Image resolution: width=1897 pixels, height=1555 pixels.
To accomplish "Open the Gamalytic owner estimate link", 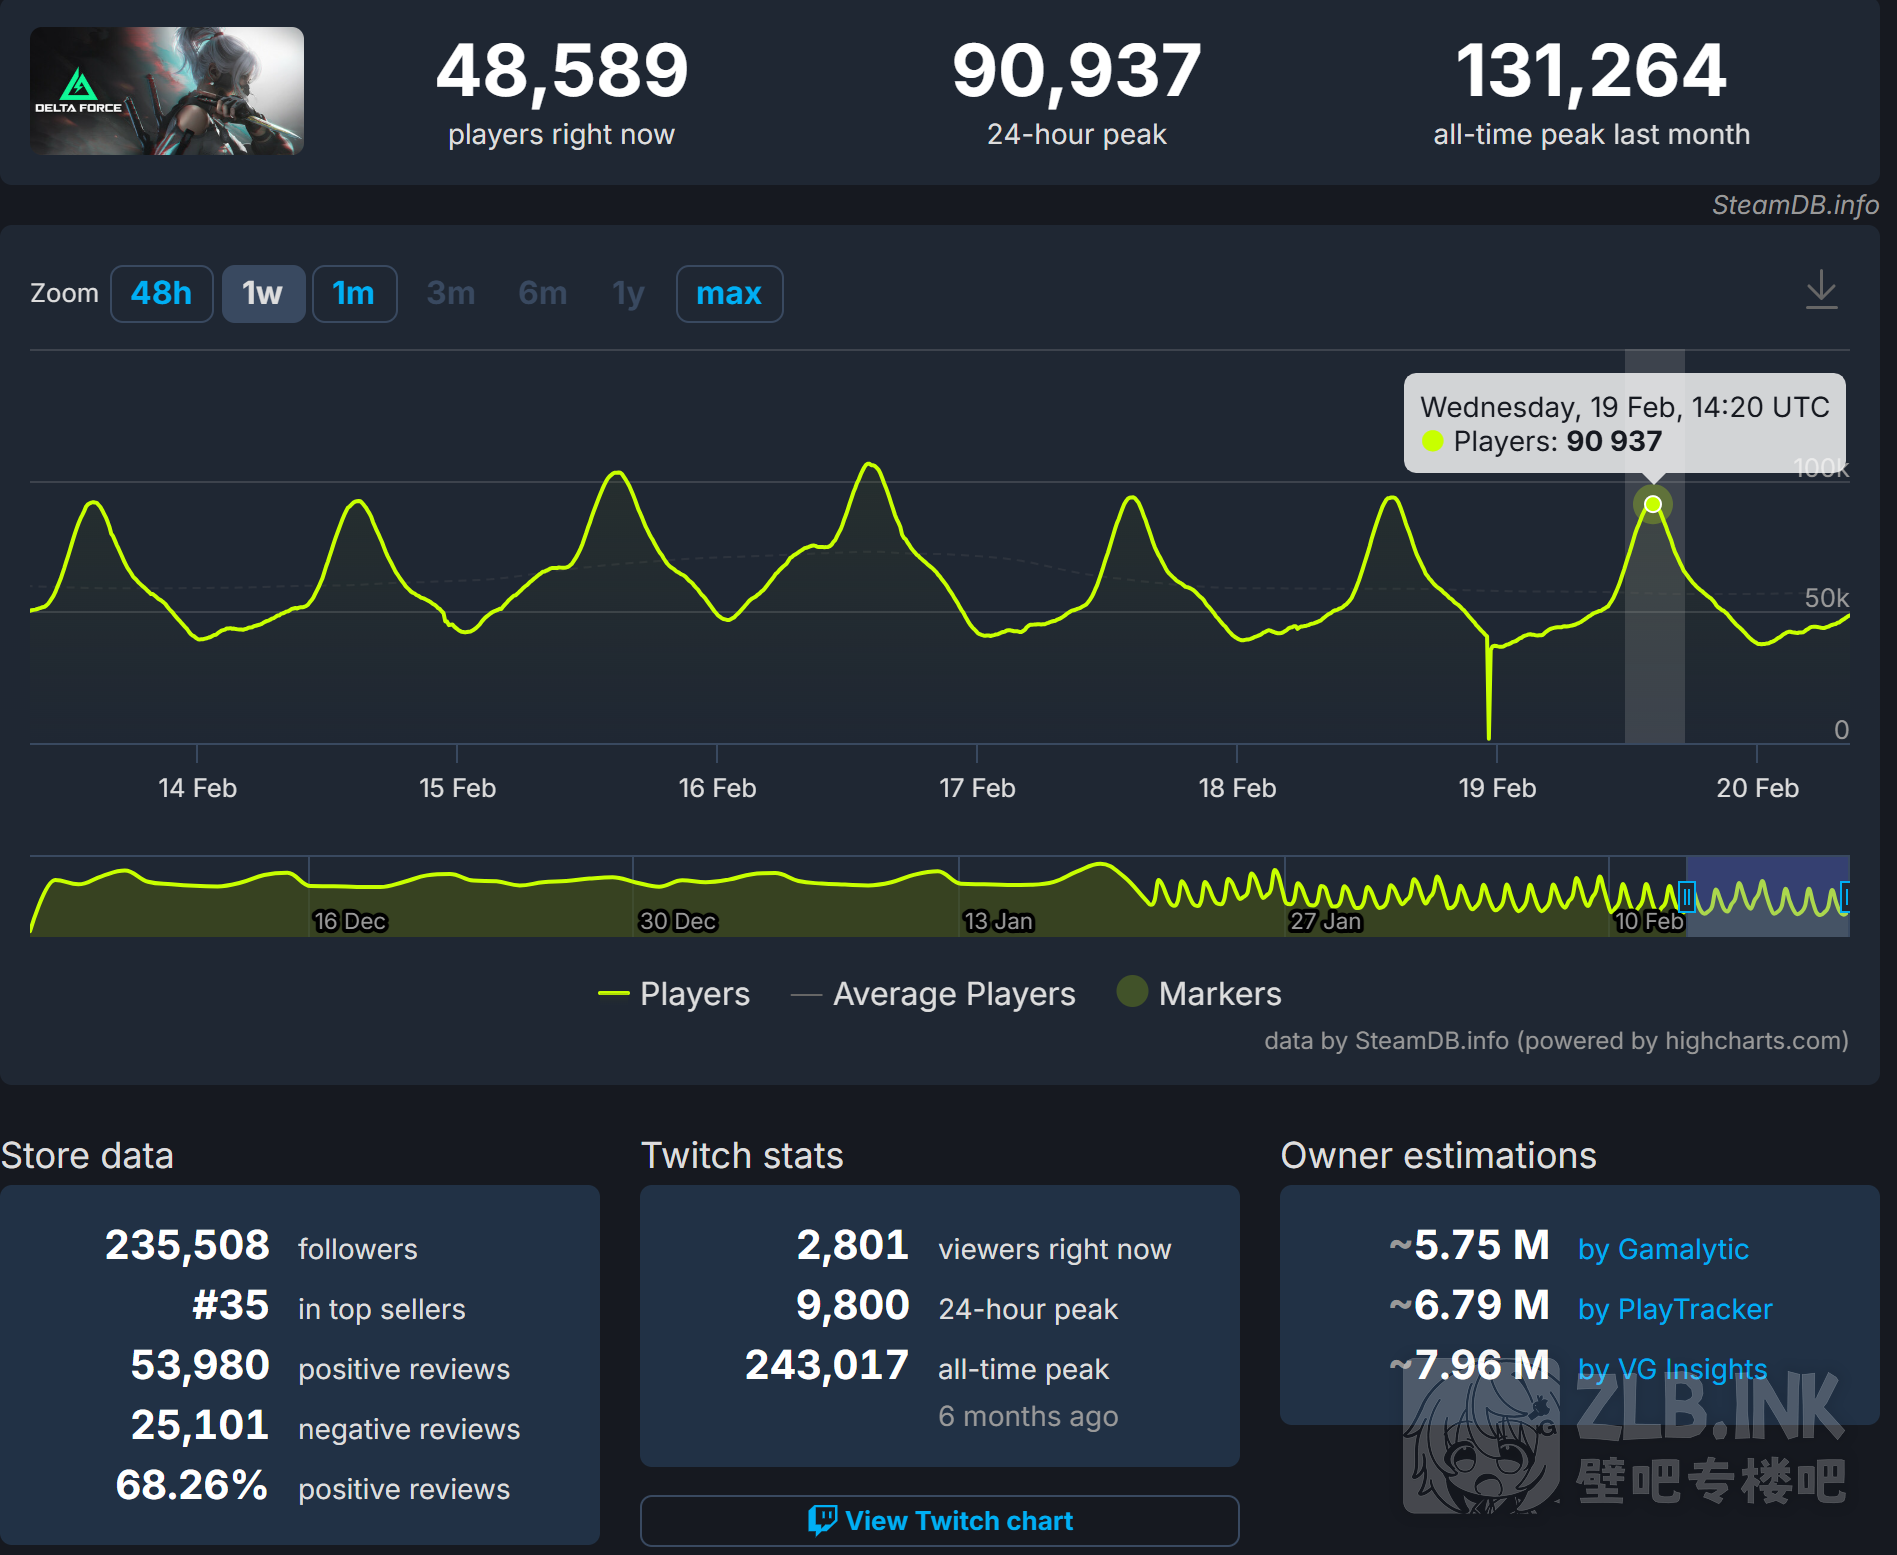I will (1663, 1249).
